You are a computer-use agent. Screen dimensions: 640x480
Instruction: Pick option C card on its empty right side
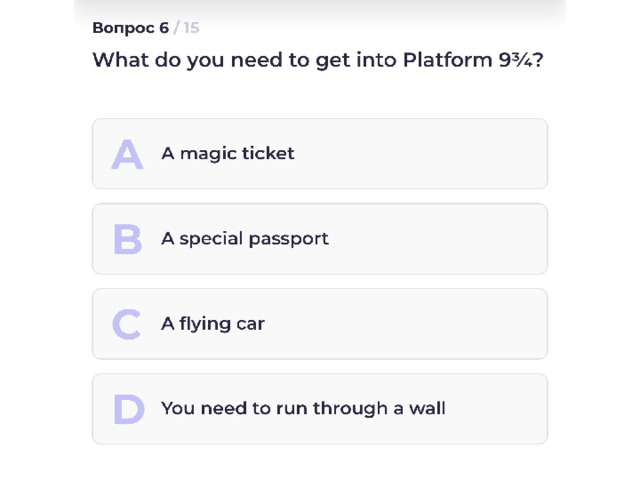(406, 324)
